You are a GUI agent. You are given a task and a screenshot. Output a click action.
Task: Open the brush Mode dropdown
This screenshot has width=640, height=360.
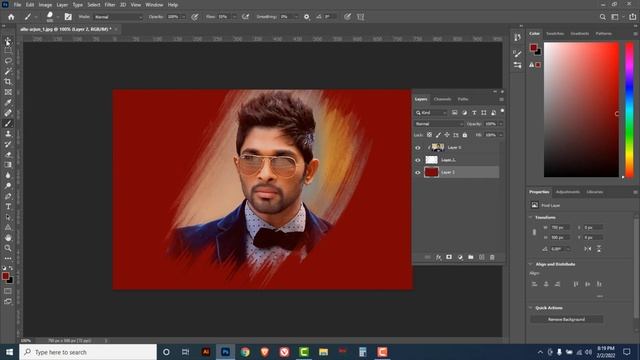tap(118, 17)
